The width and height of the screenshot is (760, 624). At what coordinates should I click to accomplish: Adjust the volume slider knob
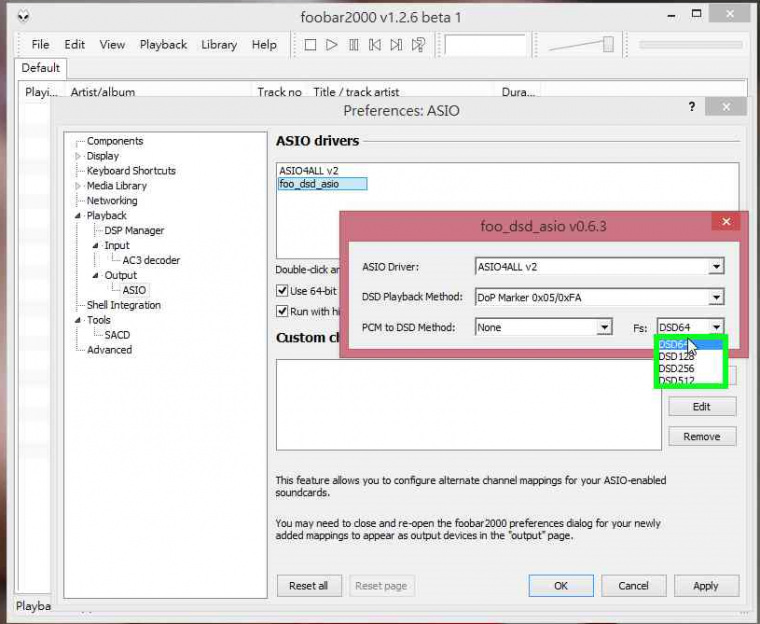pyautogui.click(x=608, y=44)
